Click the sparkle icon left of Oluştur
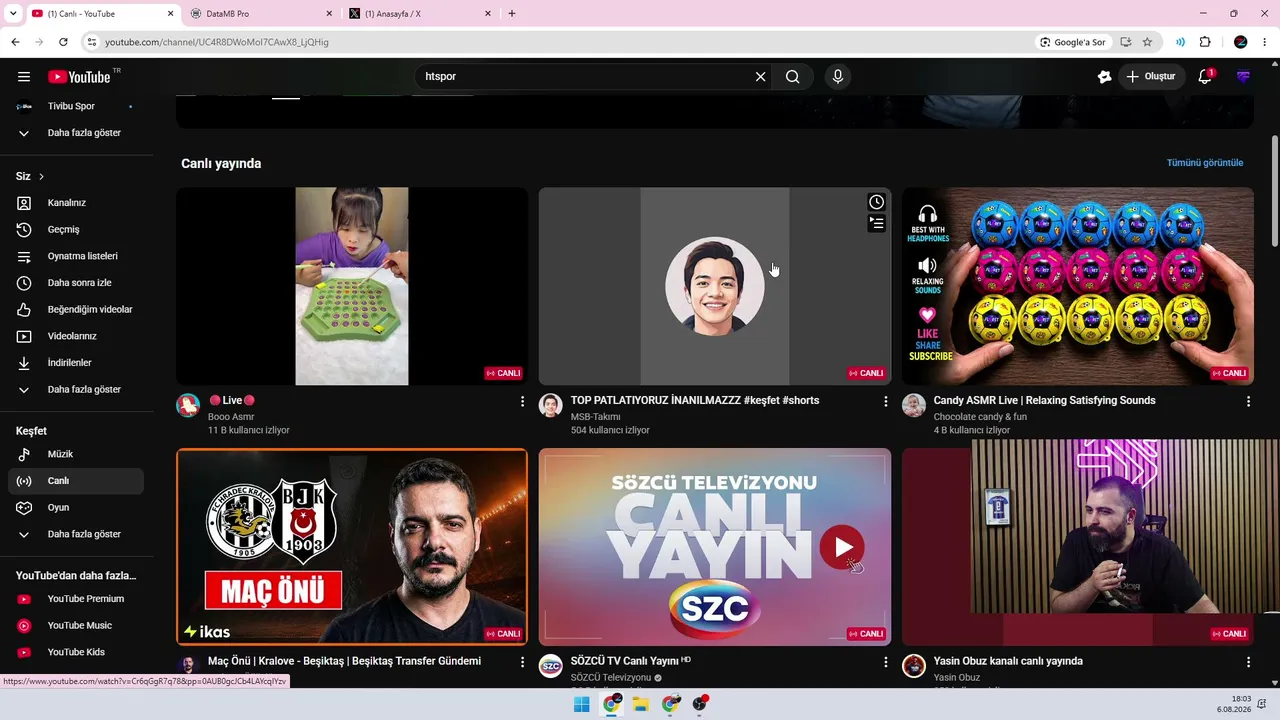This screenshot has height=720, width=1280. pyautogui.click(x=1104, y=77)
